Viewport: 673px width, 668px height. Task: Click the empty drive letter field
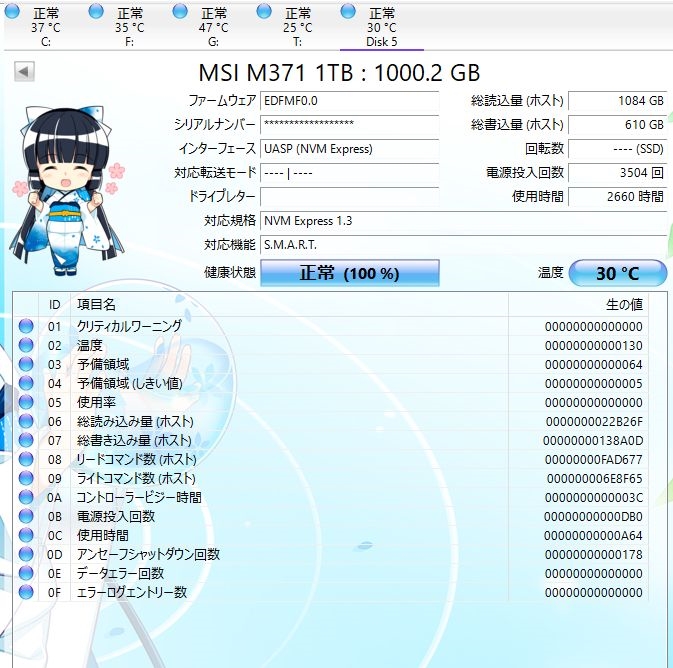(x=349, y=197)
